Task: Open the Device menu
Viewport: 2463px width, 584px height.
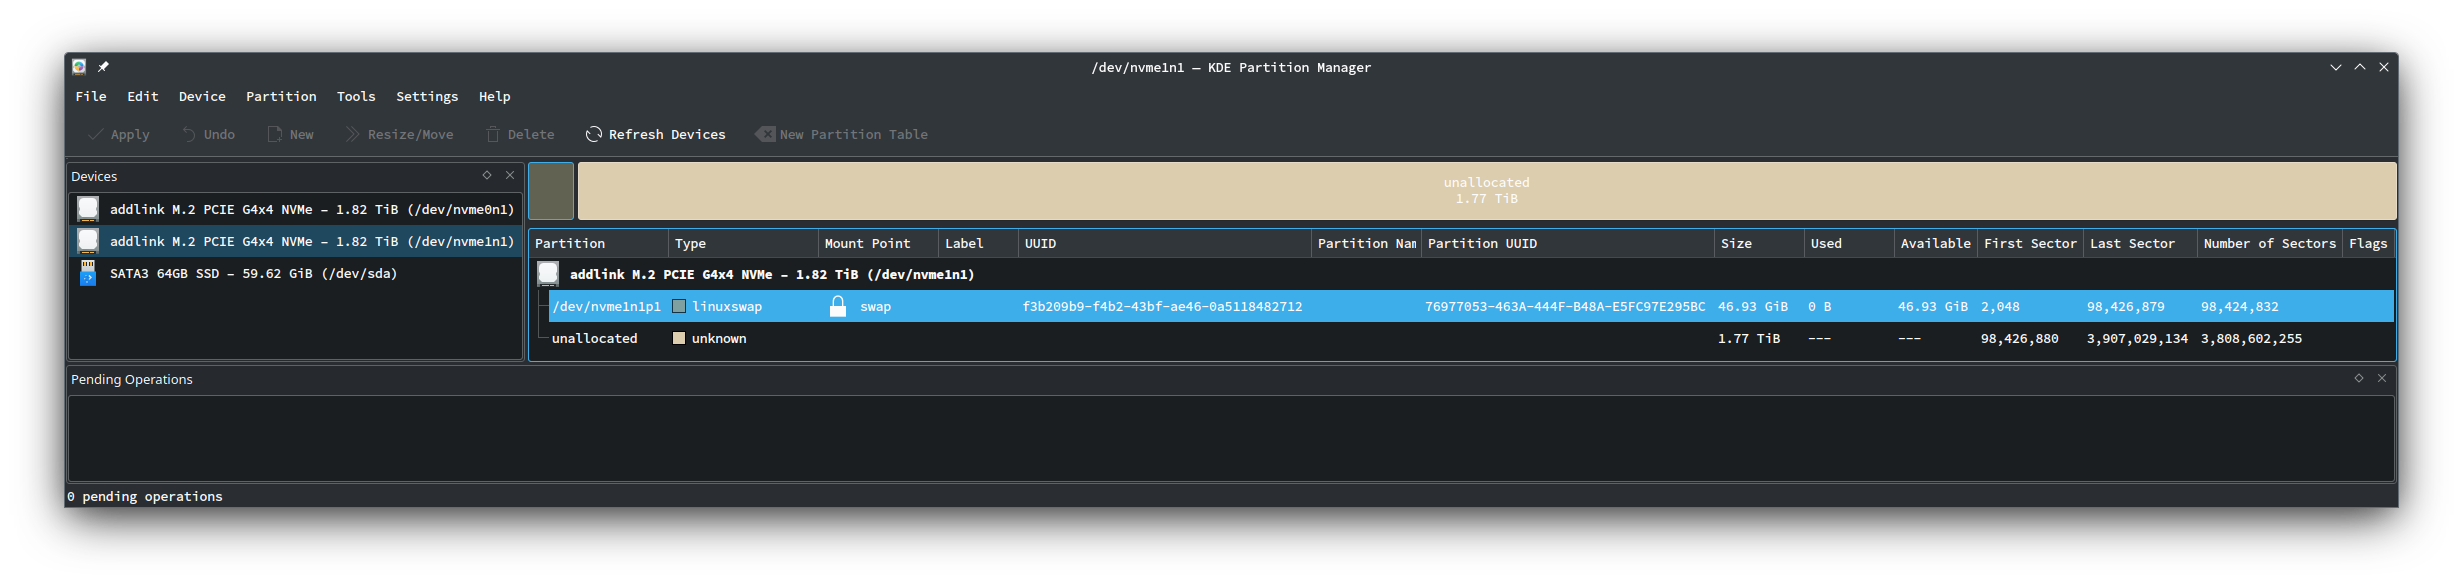Action: click(x=202, y=96)
